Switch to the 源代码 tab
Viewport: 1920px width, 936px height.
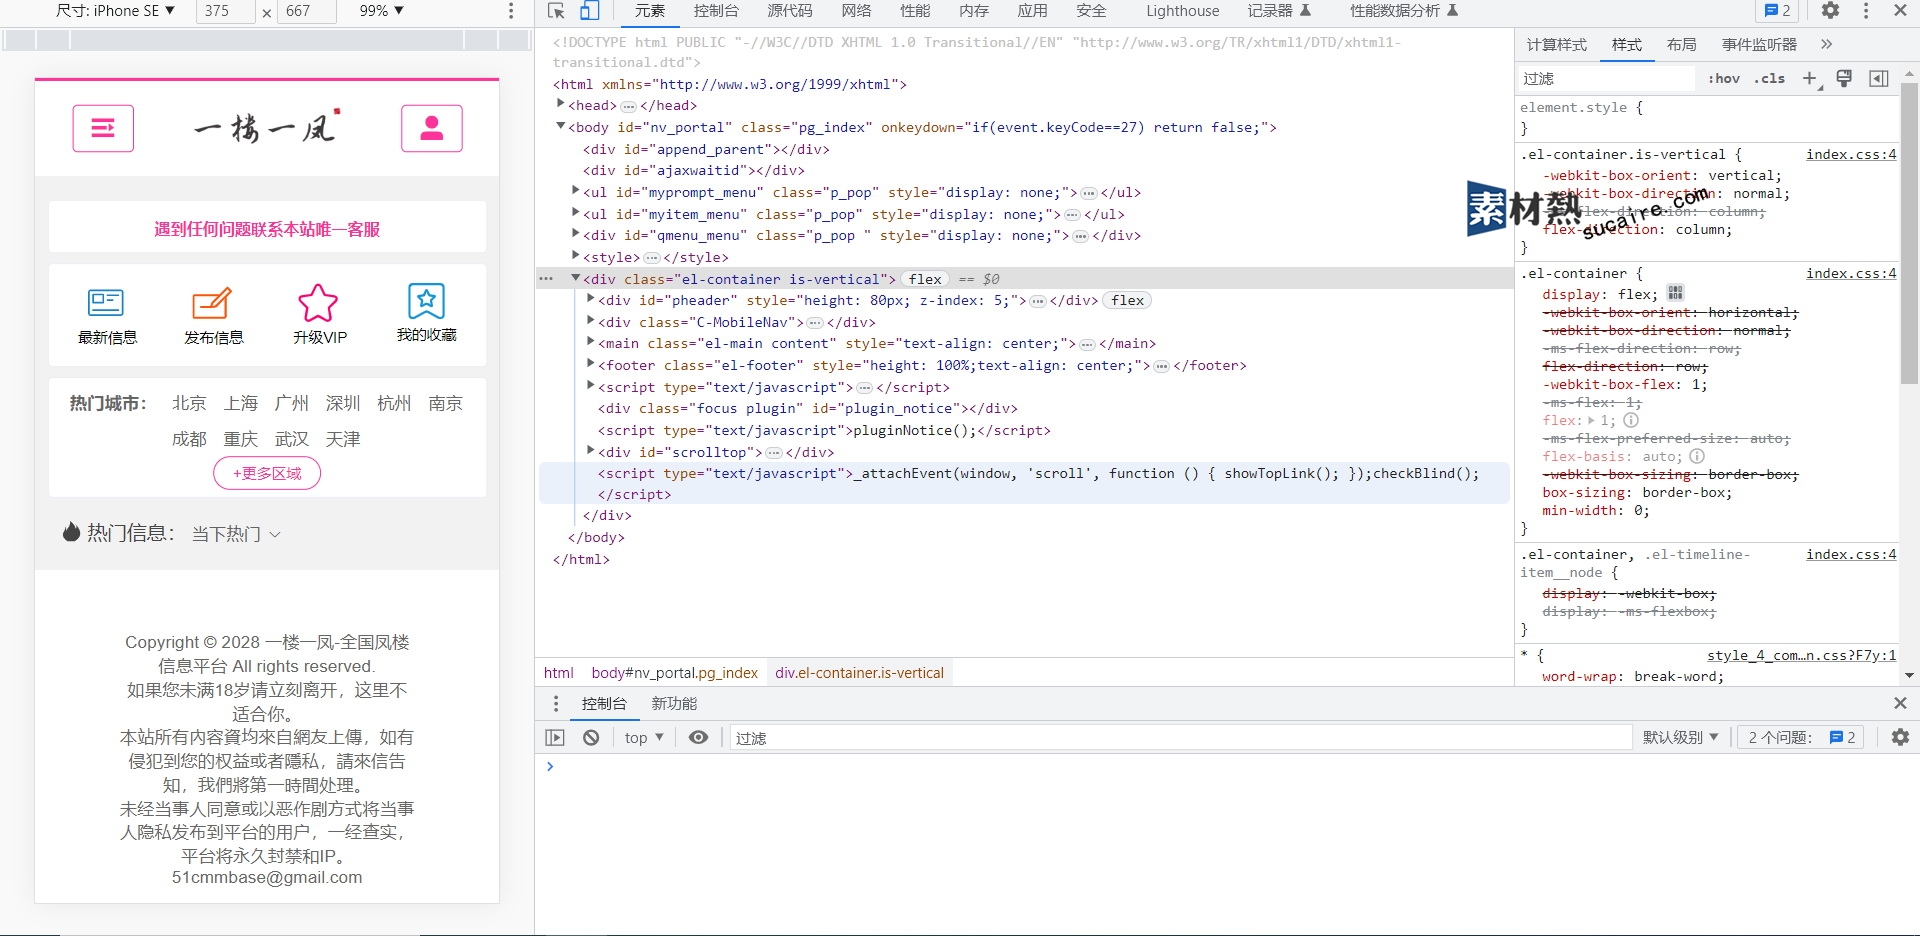click(x=790, y=11)
